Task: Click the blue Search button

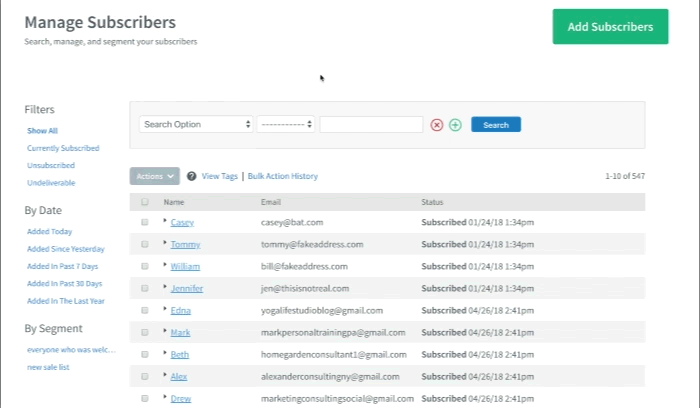Action: [496, 125]
